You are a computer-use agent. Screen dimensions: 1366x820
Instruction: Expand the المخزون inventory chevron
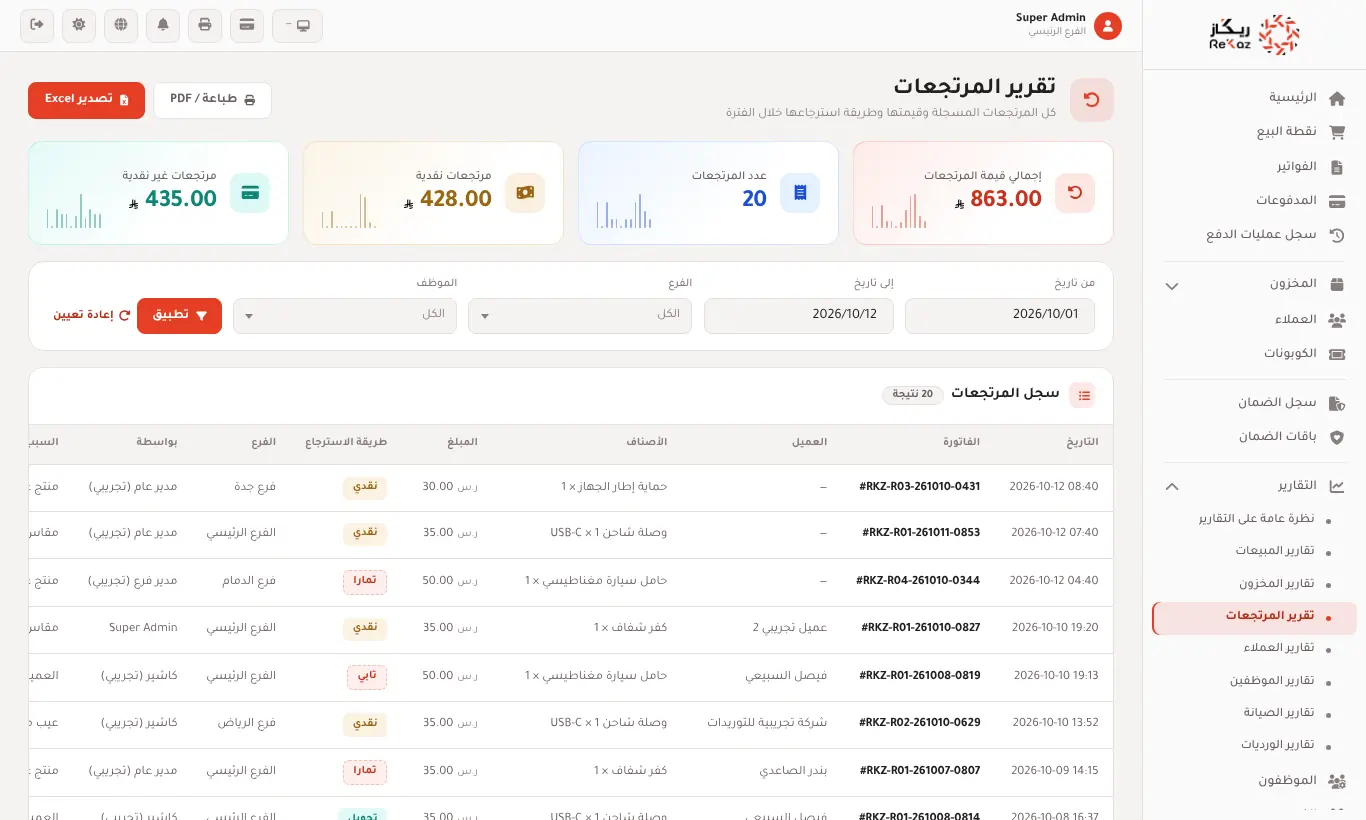1173,286
